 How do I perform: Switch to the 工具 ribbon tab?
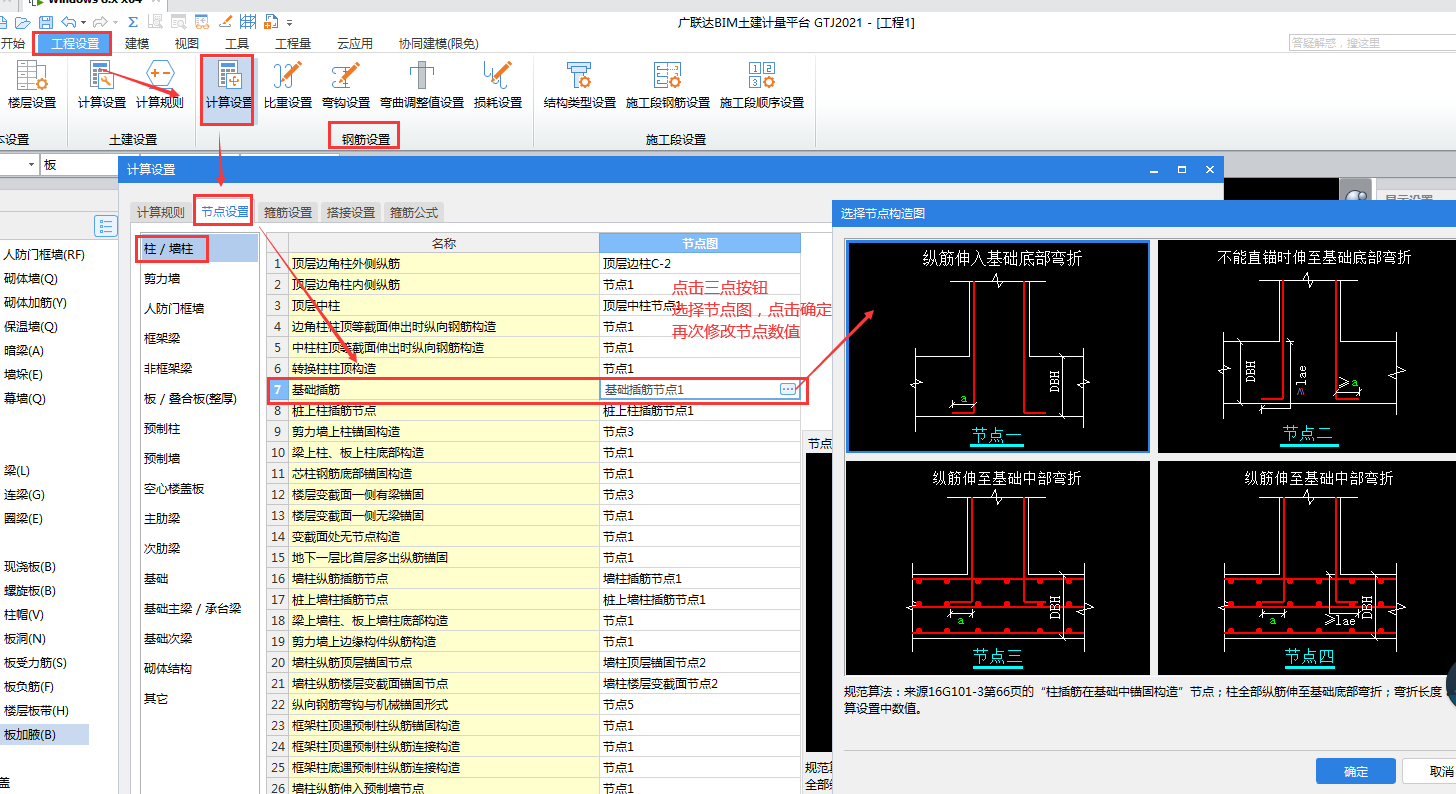click(x=237, y=43)
